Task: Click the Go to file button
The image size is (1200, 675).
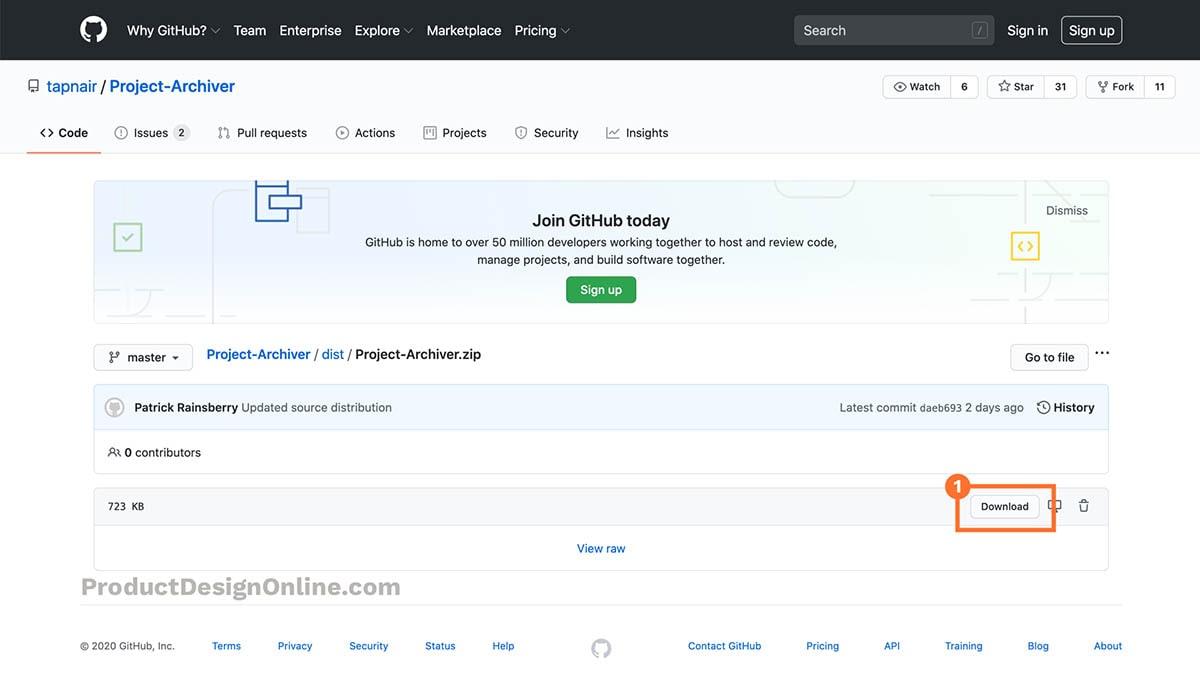Action: pos(1050,357)
